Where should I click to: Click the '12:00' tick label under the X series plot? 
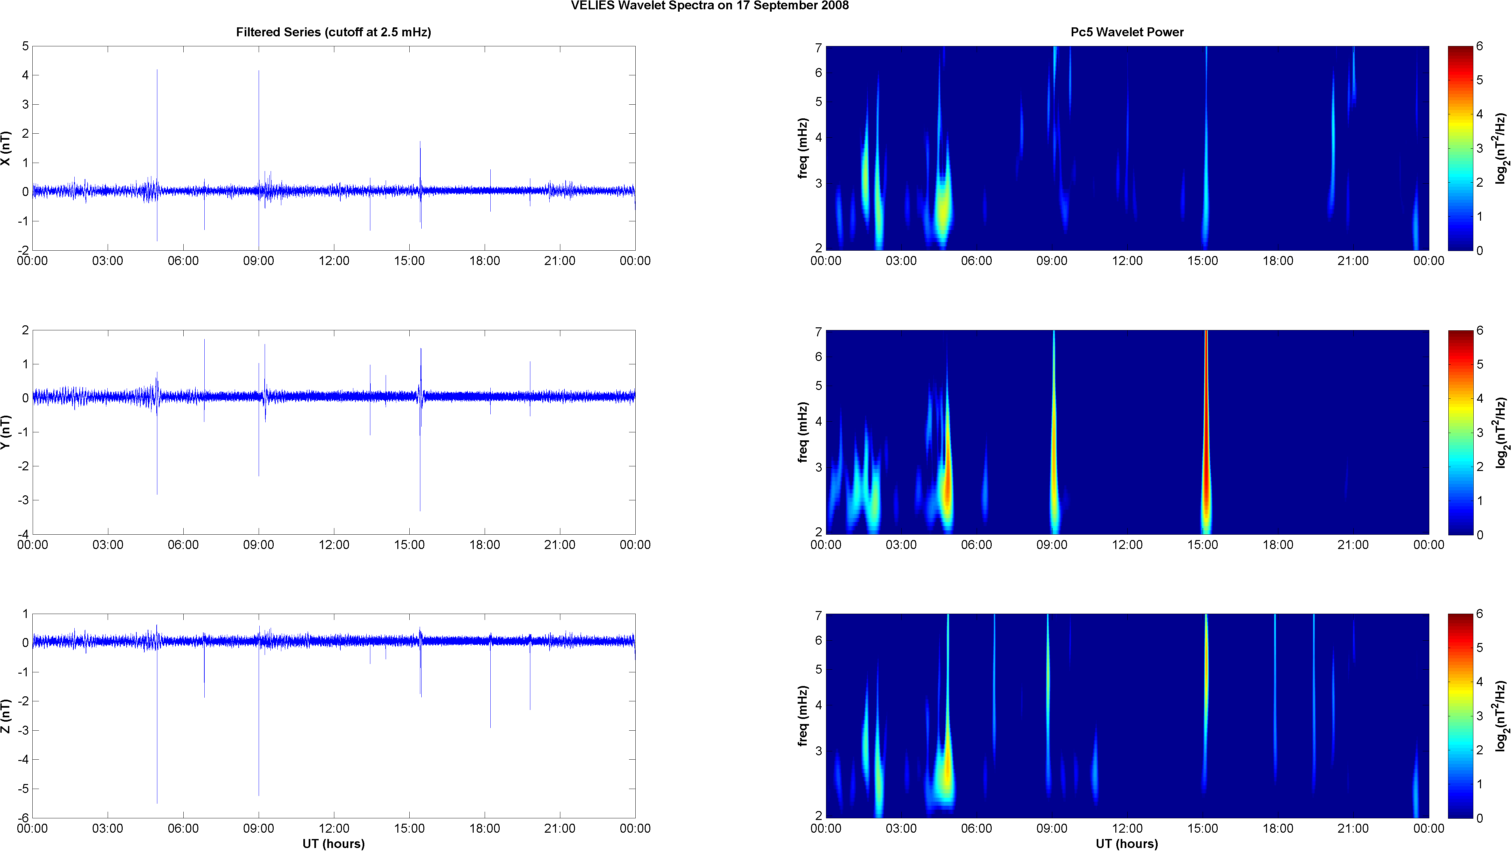click(334, 261)
